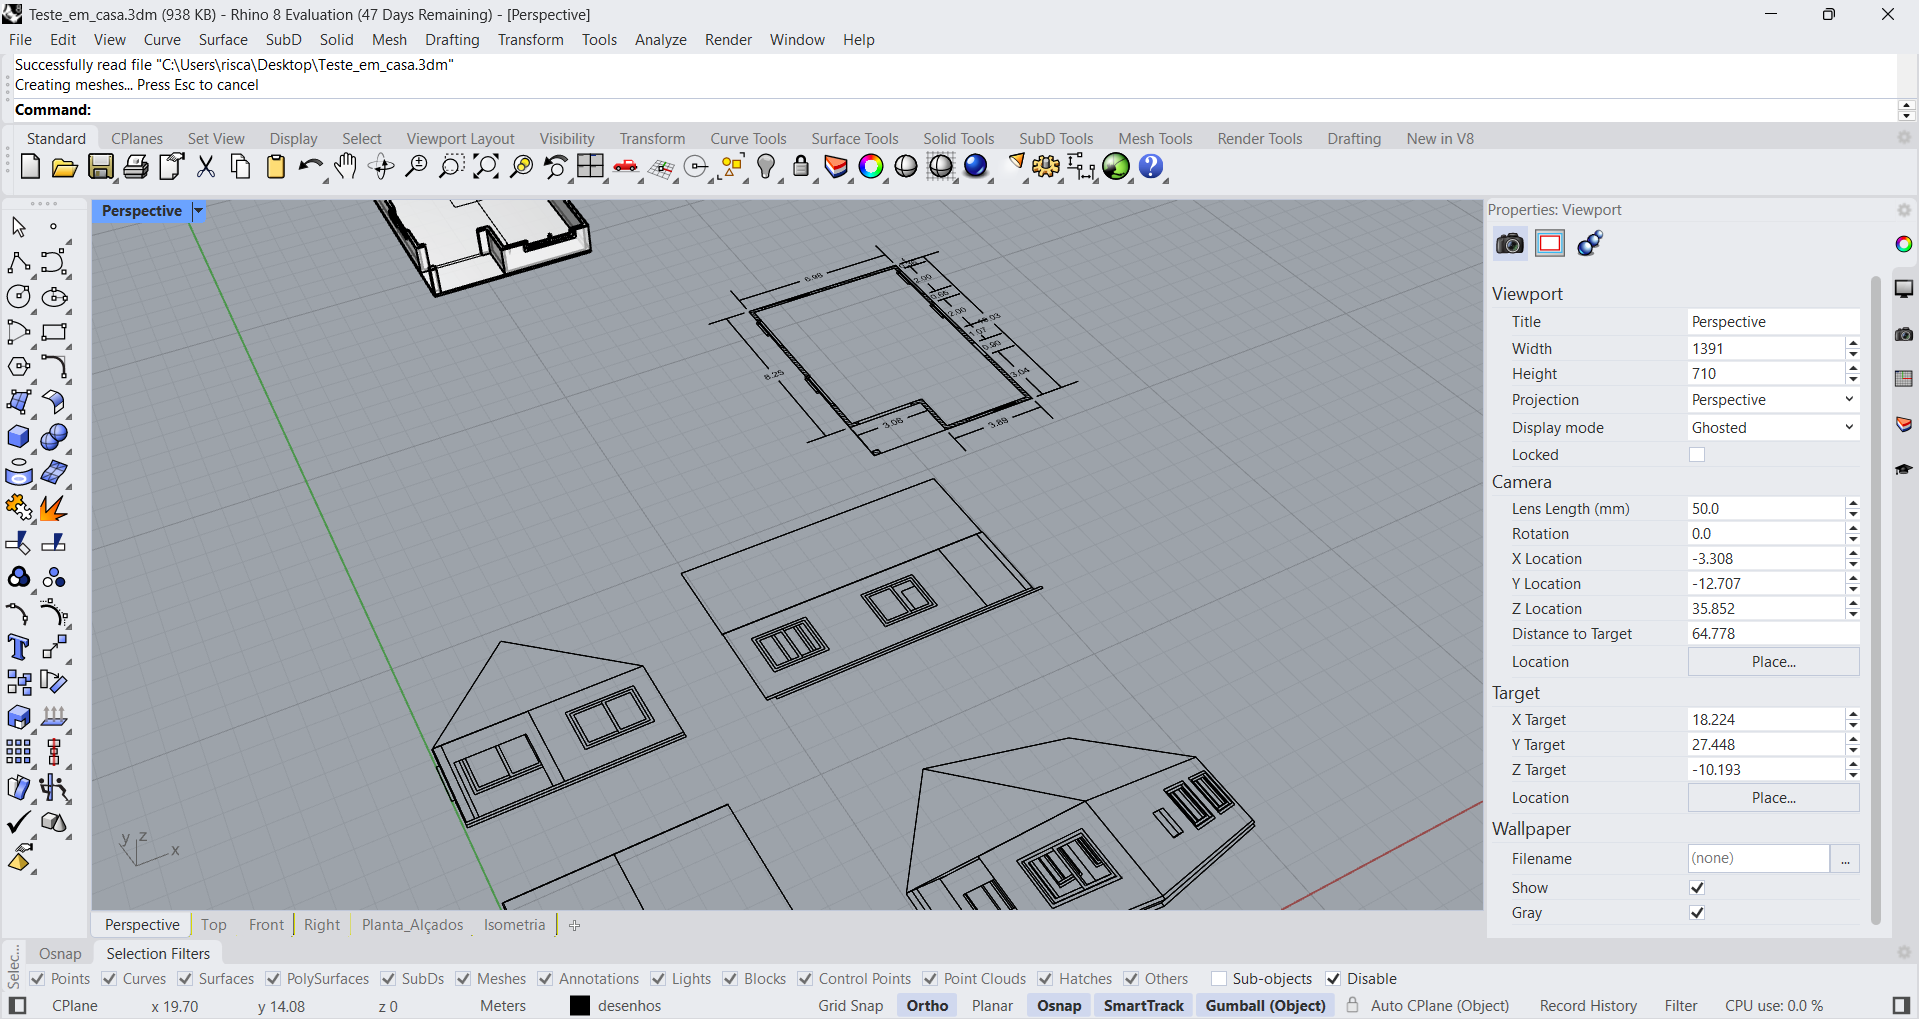
Task: Switch to the Planta_Alçados viewport tab
Action: tap(412, 925)
